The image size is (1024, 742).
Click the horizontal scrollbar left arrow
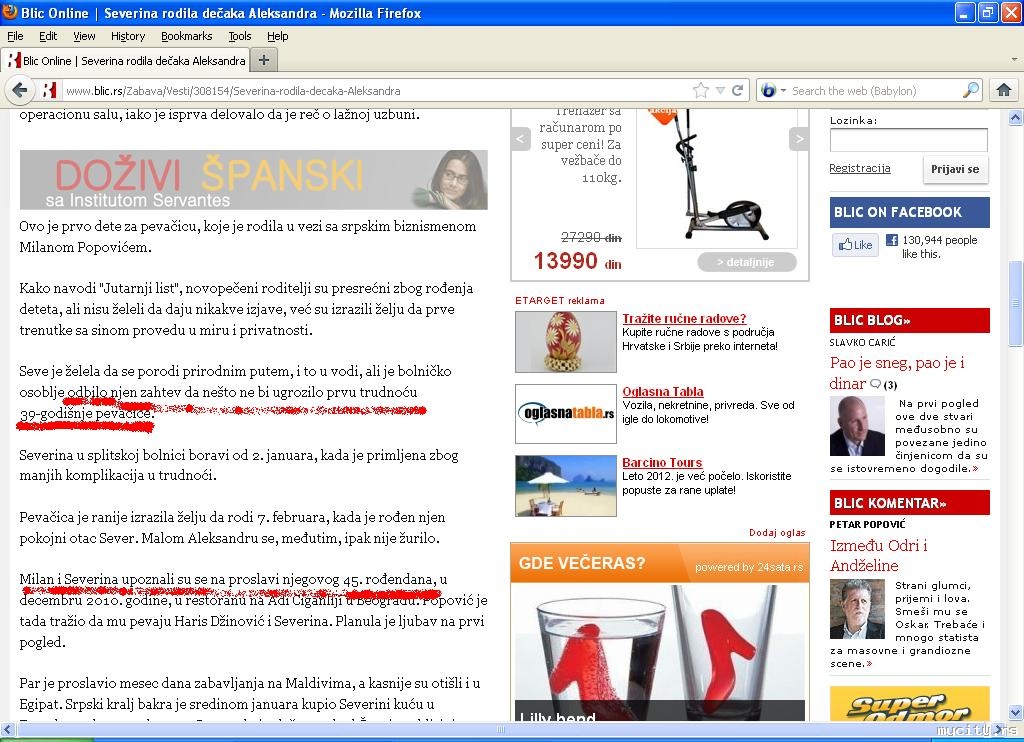[x=7, y=729]
